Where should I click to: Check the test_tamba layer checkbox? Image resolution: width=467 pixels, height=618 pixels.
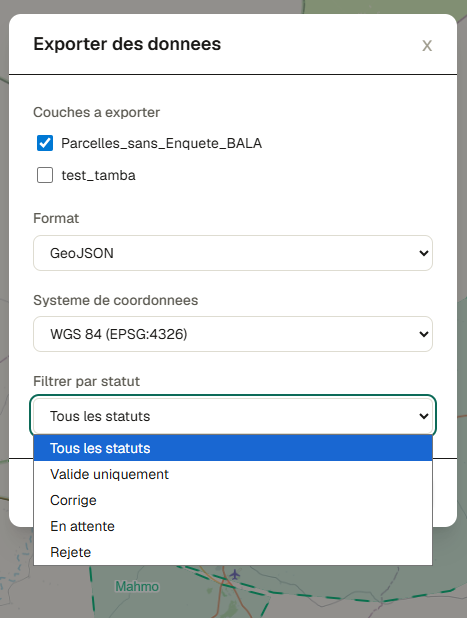pos(45,175)
